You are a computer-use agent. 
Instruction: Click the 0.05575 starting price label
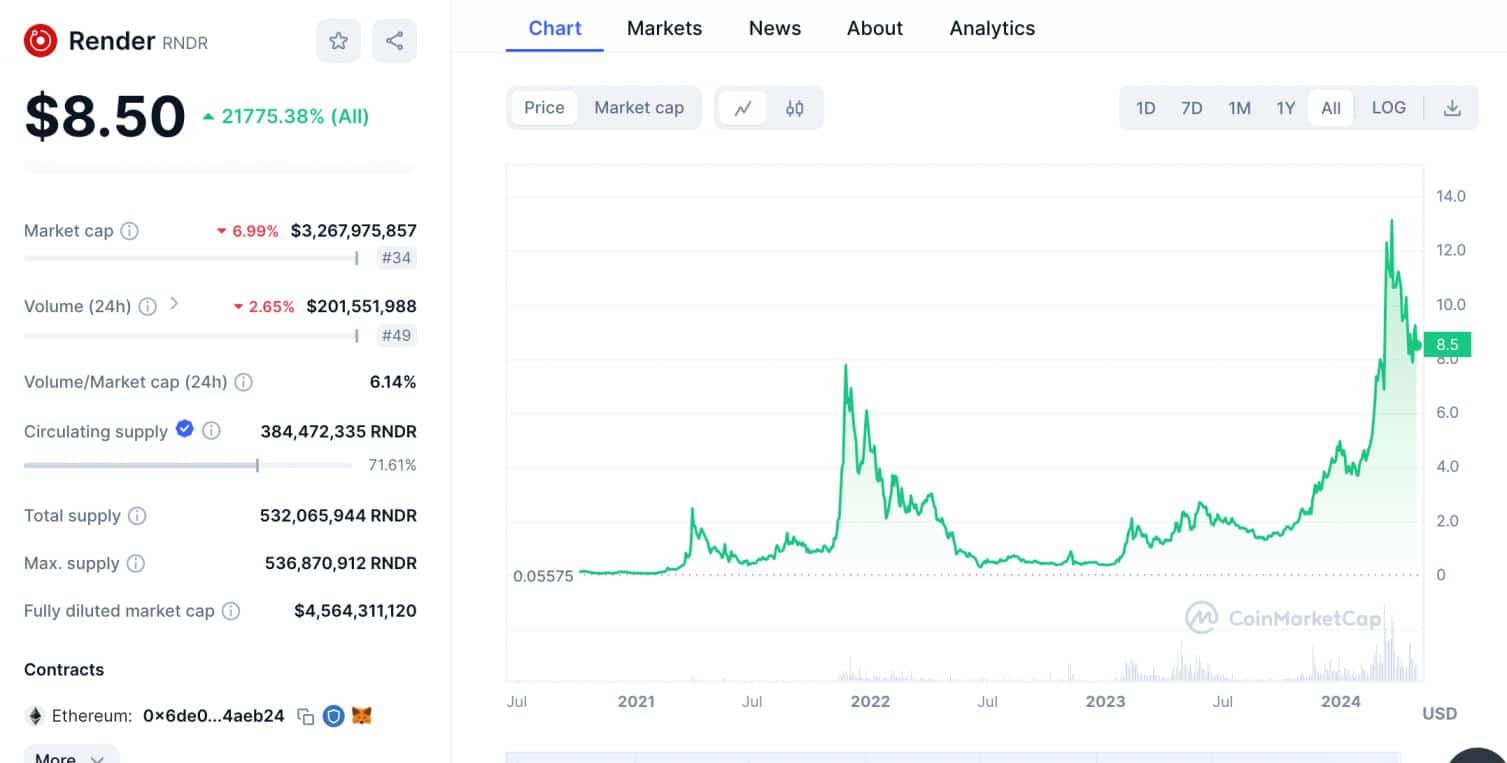(x=543, y=576)
